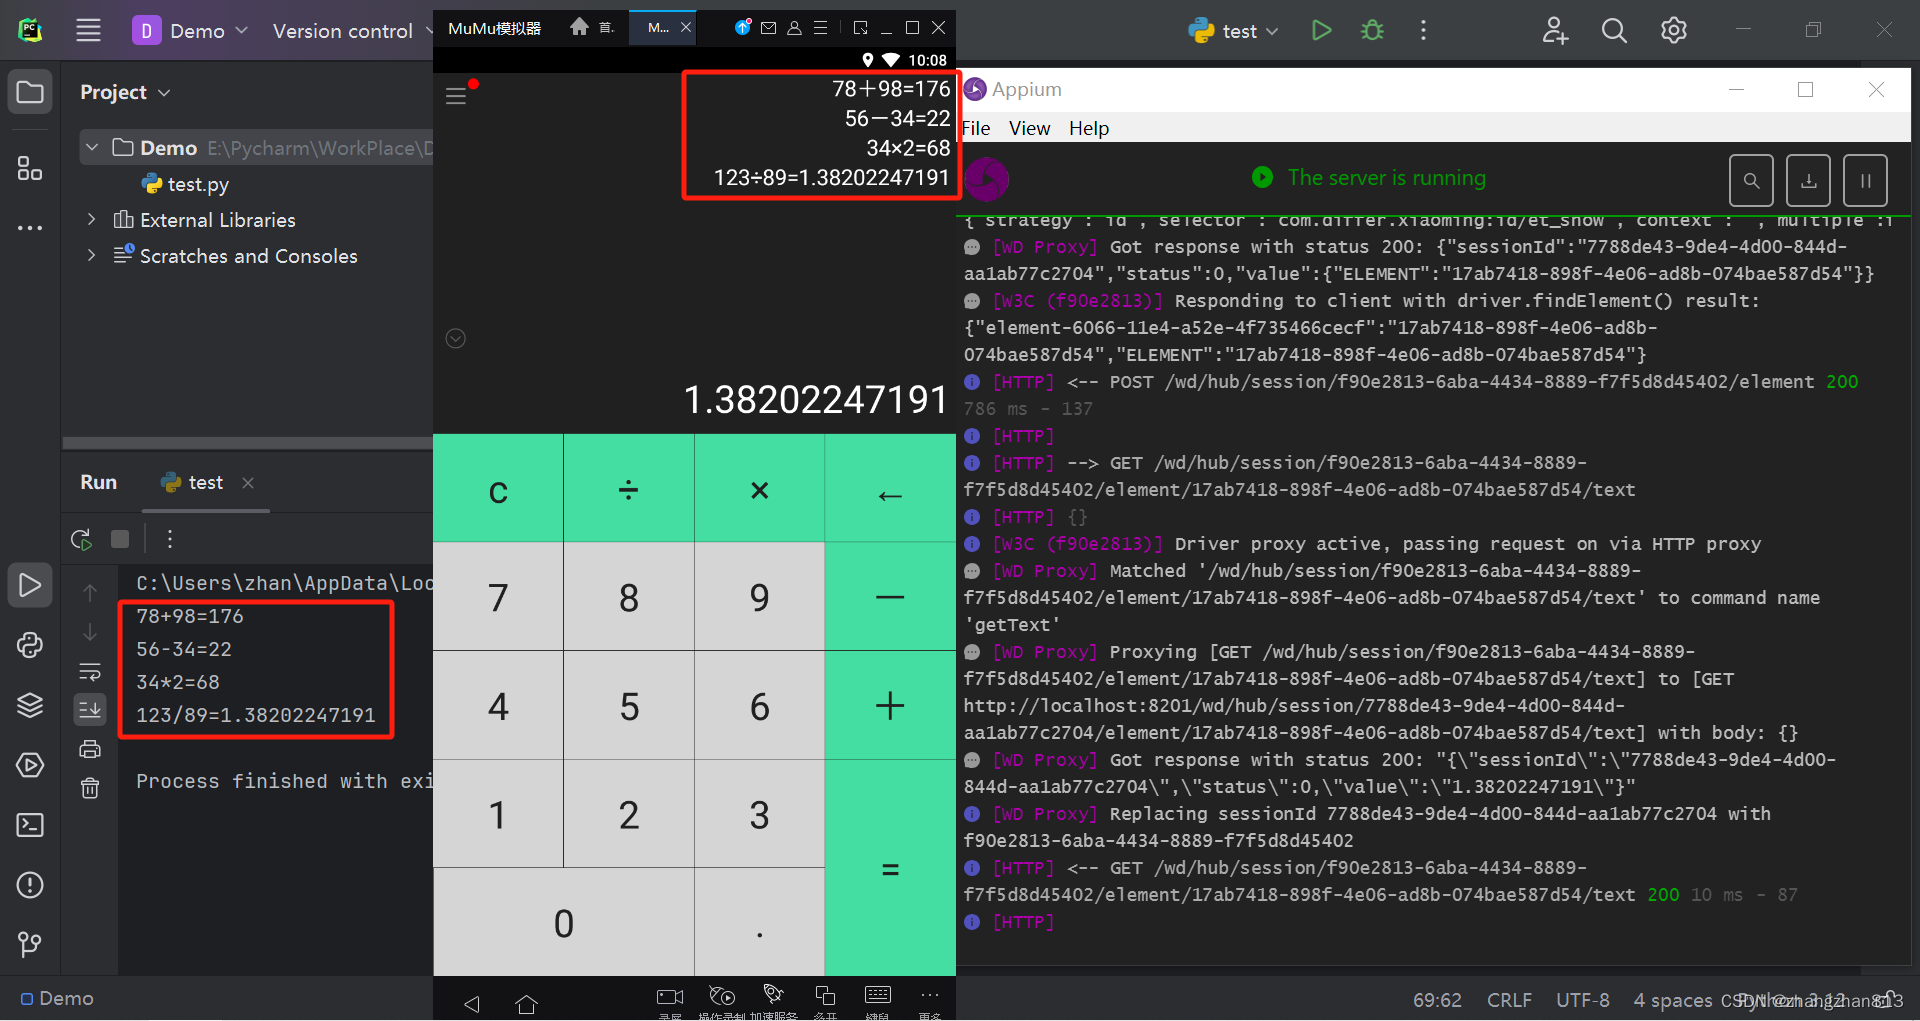Tap the calculator plus key

890,705
